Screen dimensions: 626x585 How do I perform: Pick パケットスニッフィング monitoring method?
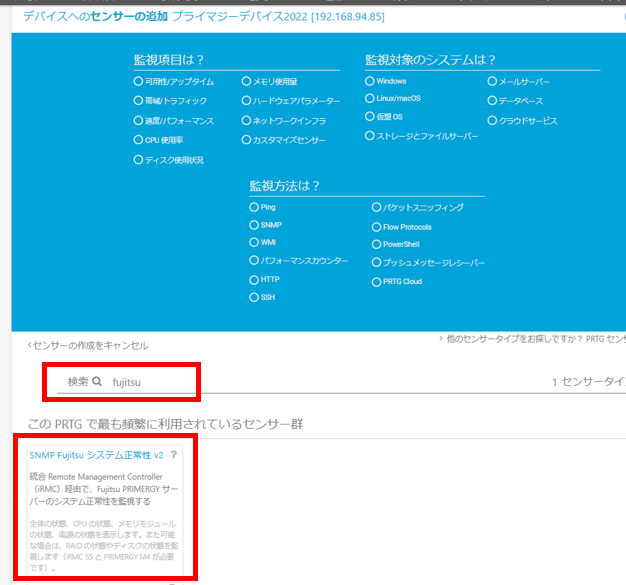[x=376, y=207]
